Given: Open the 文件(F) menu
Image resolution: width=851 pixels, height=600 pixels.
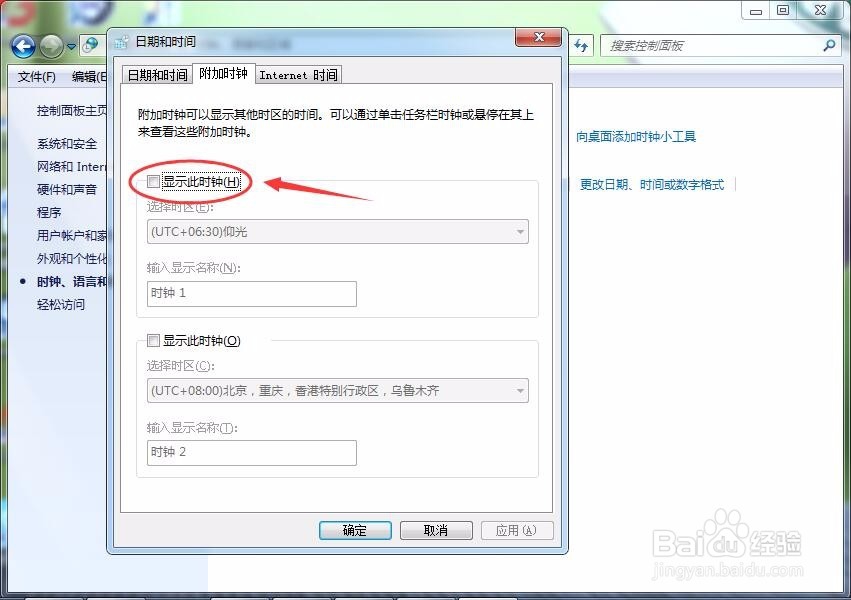Looking at the screenshot, I should click(x=36, y=77).
